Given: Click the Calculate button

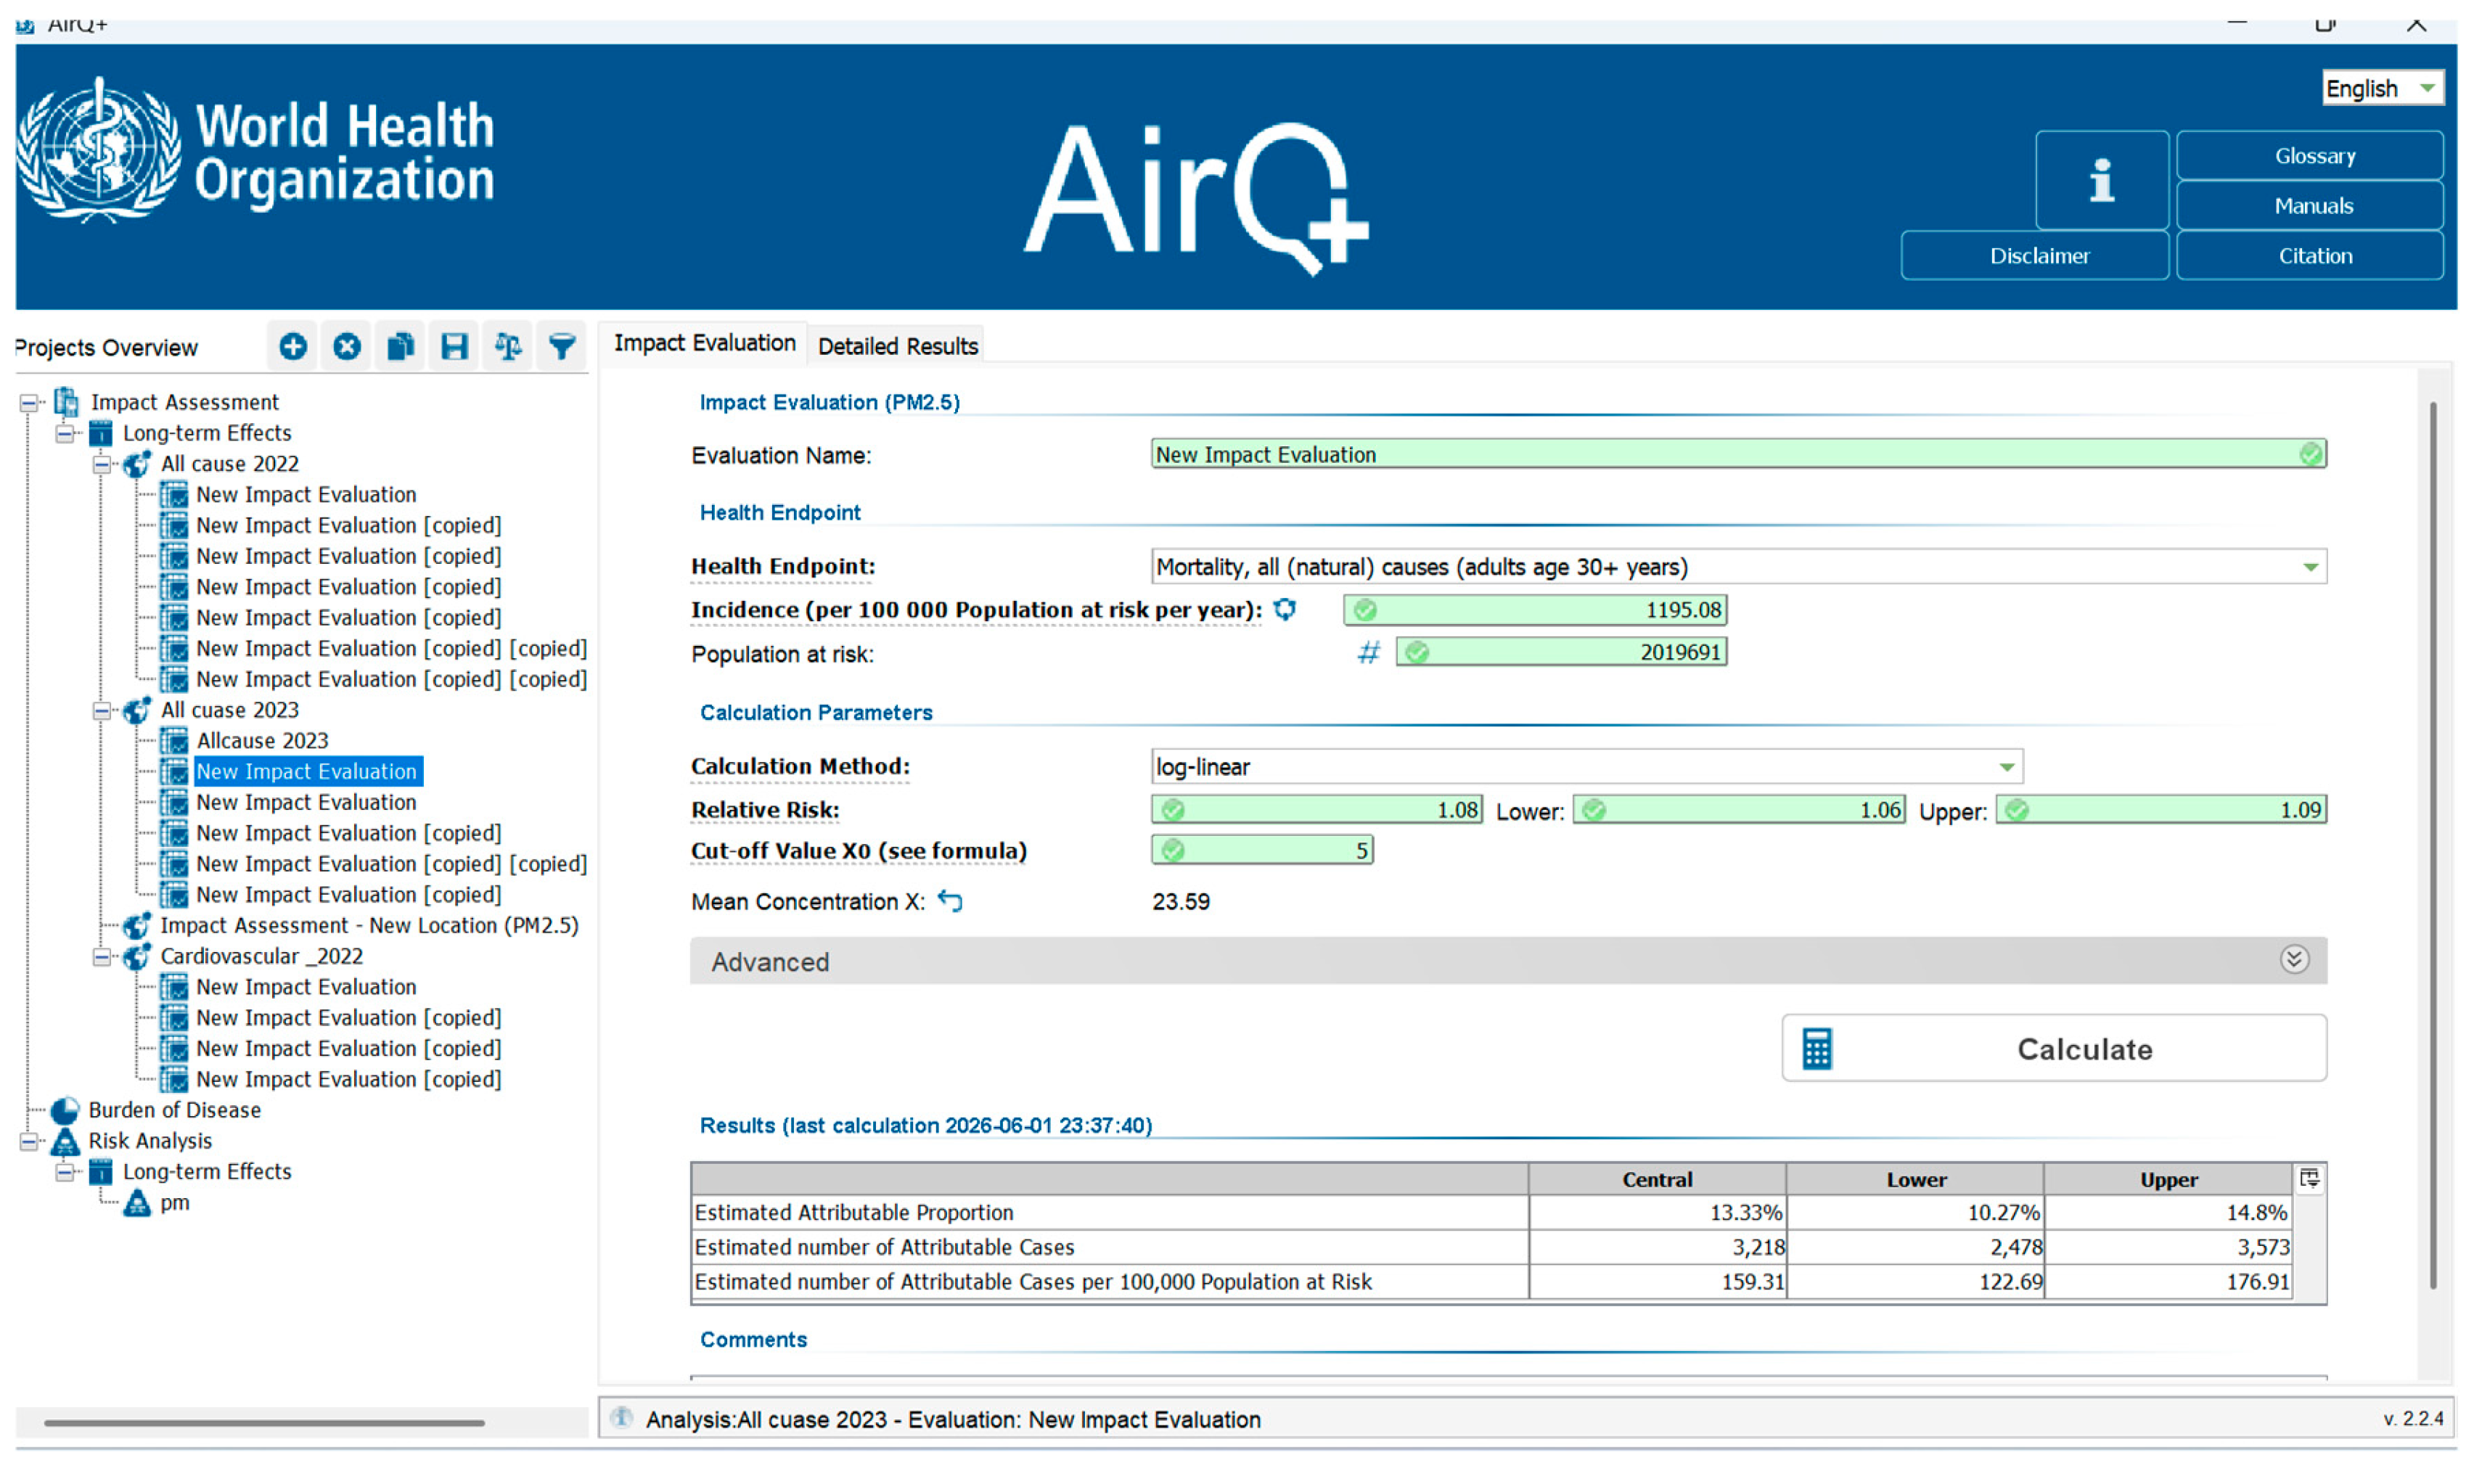Looking at the screenshot, I should click(x=2054, y=1048).
